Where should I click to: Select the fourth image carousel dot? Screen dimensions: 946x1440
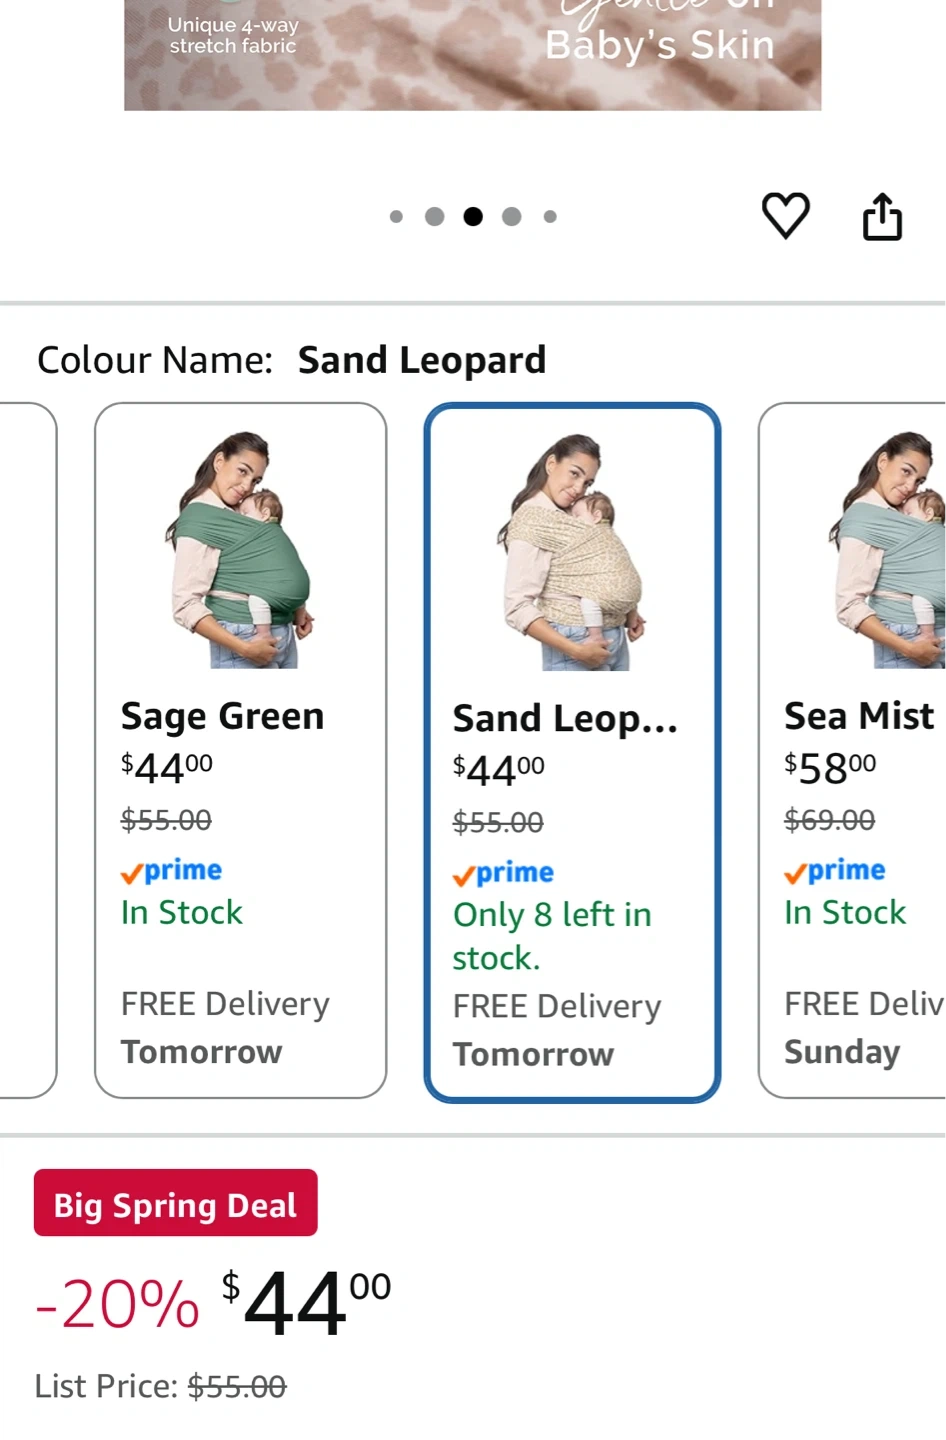click(511, 216)
